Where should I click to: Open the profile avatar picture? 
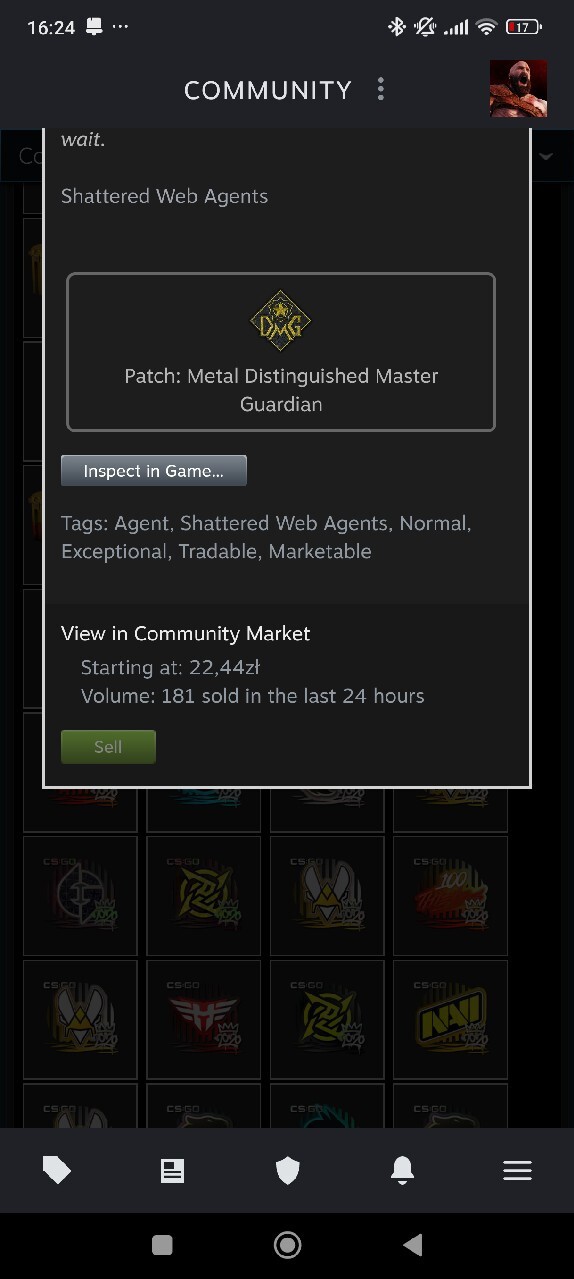518,89
